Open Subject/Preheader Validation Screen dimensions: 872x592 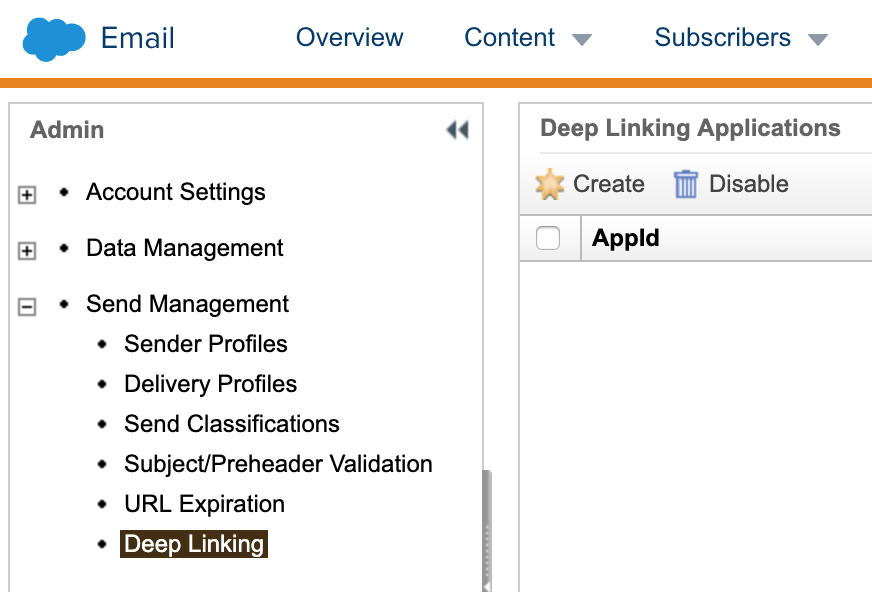point(278,464)
